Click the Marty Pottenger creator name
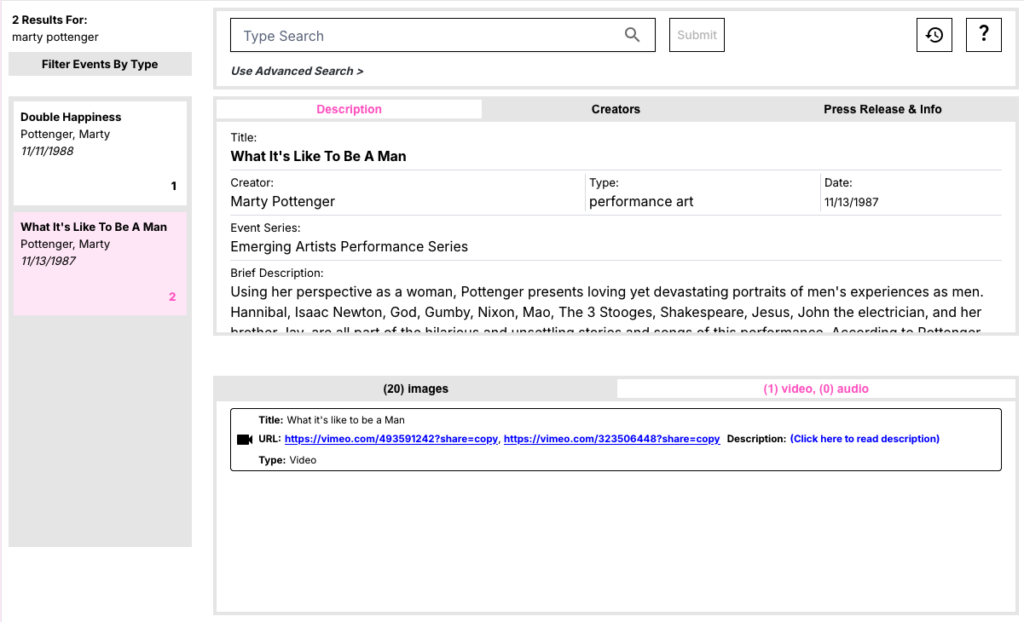Screen dimensions: 1024x622 283,201
